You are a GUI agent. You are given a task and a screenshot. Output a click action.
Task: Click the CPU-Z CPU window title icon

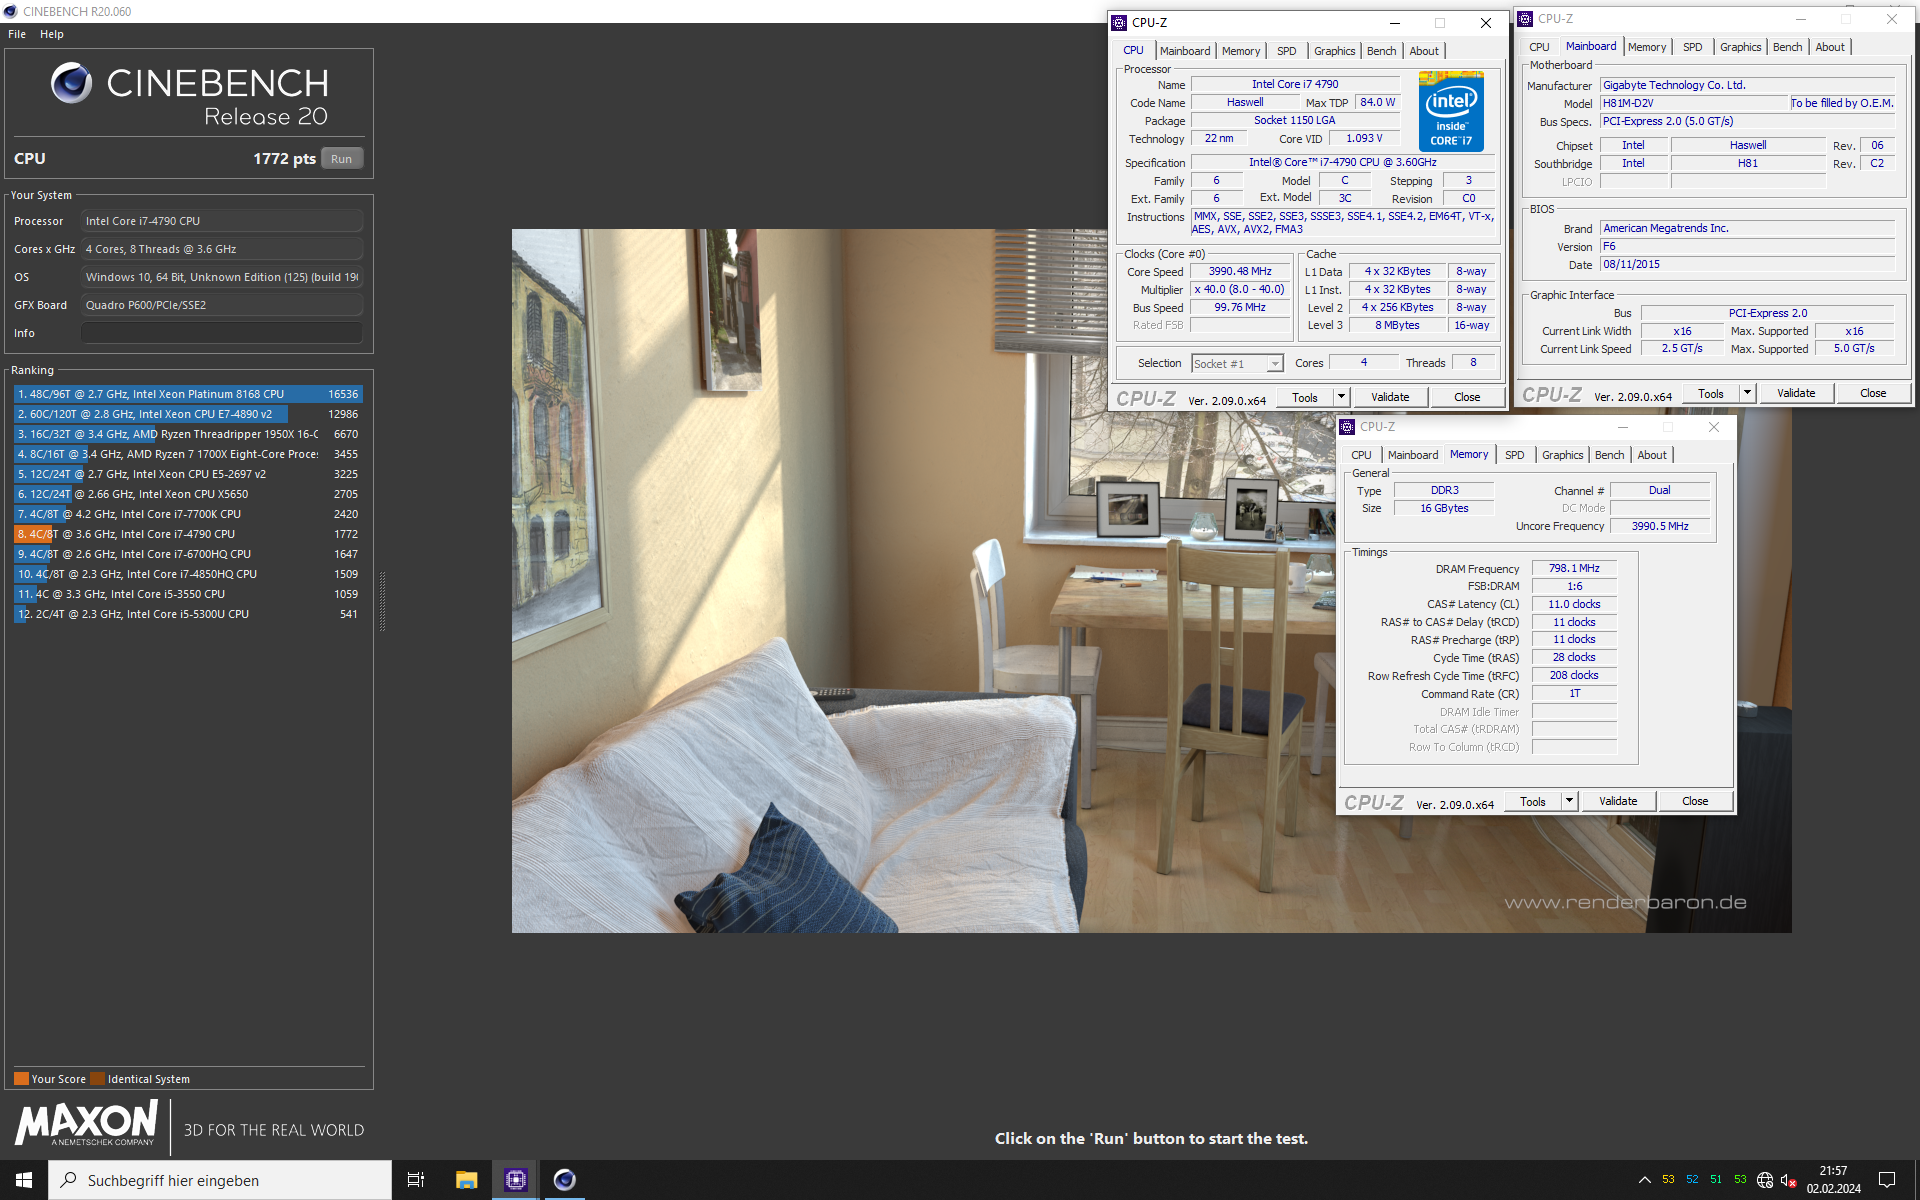[x=1119, y=23]
